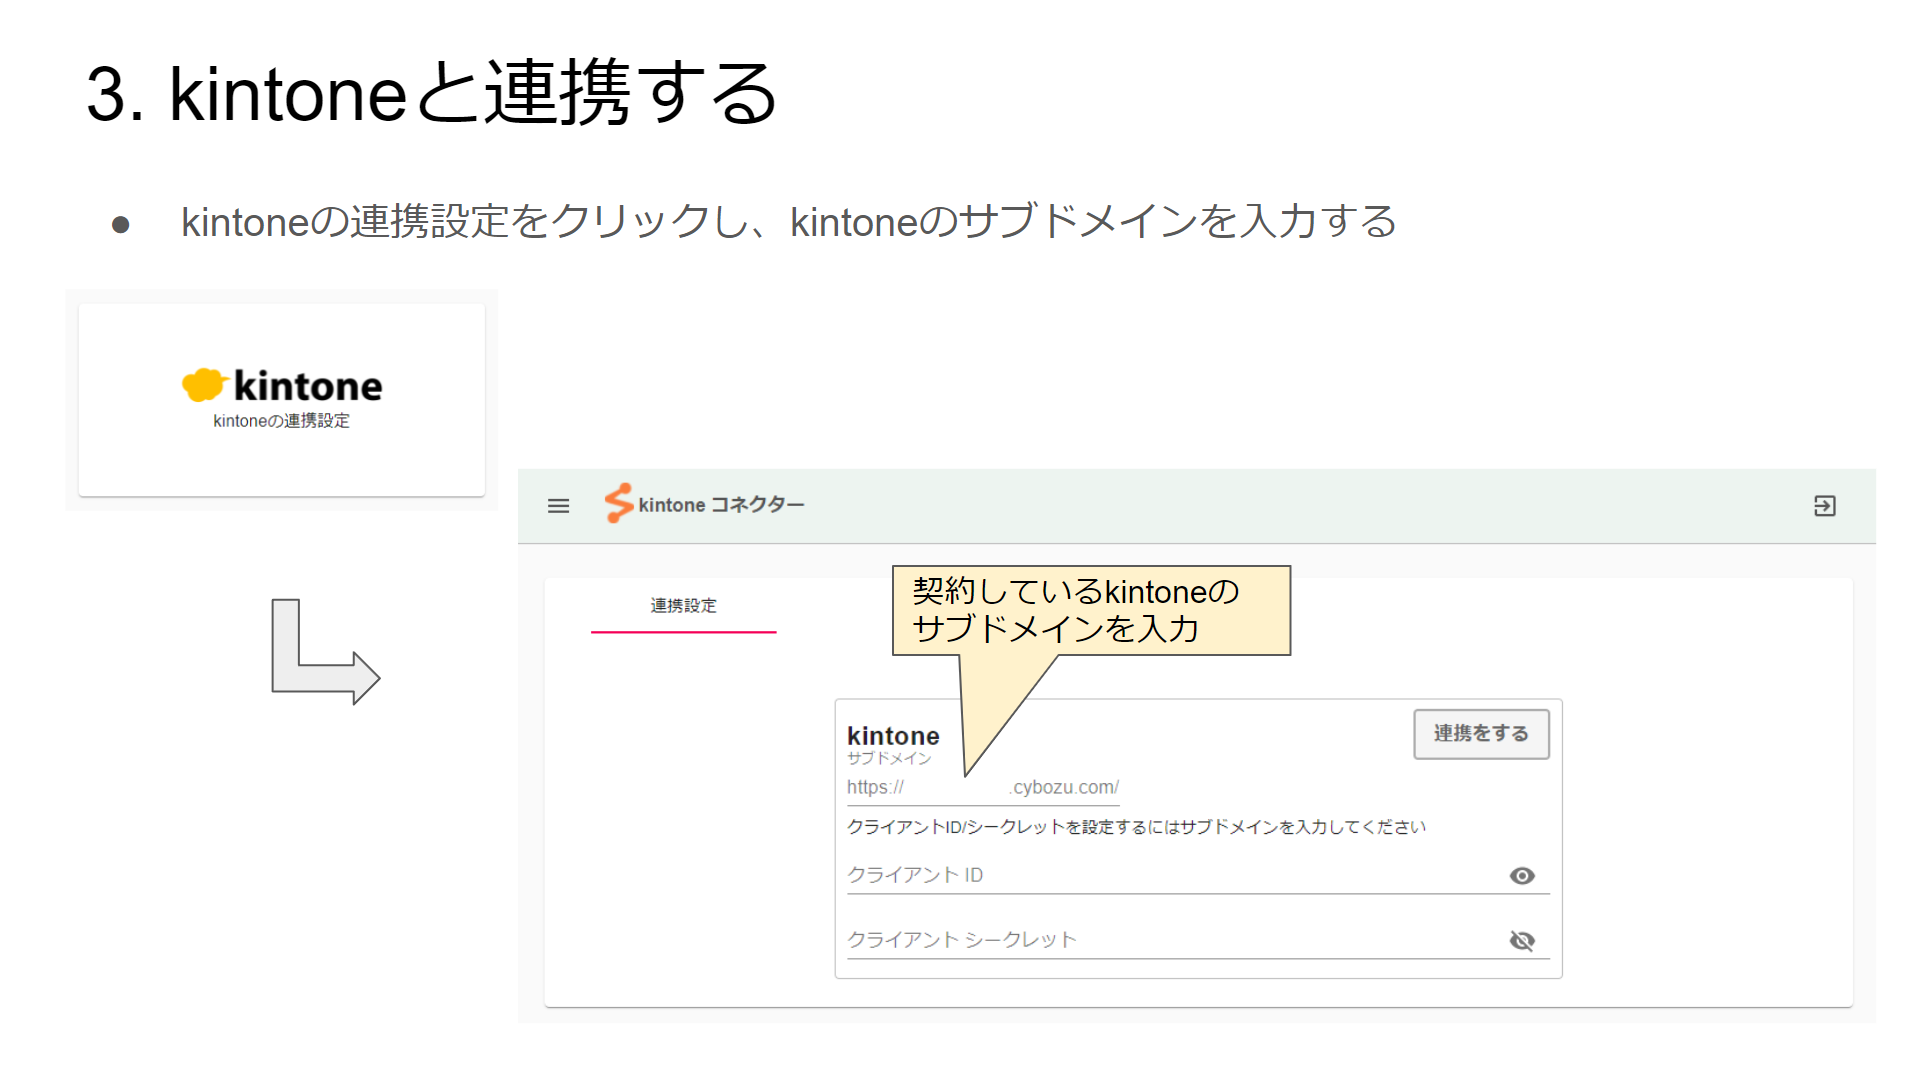
Task: Click the bullet text about kintoneのサブドメイン
Action: pos(788,222)
